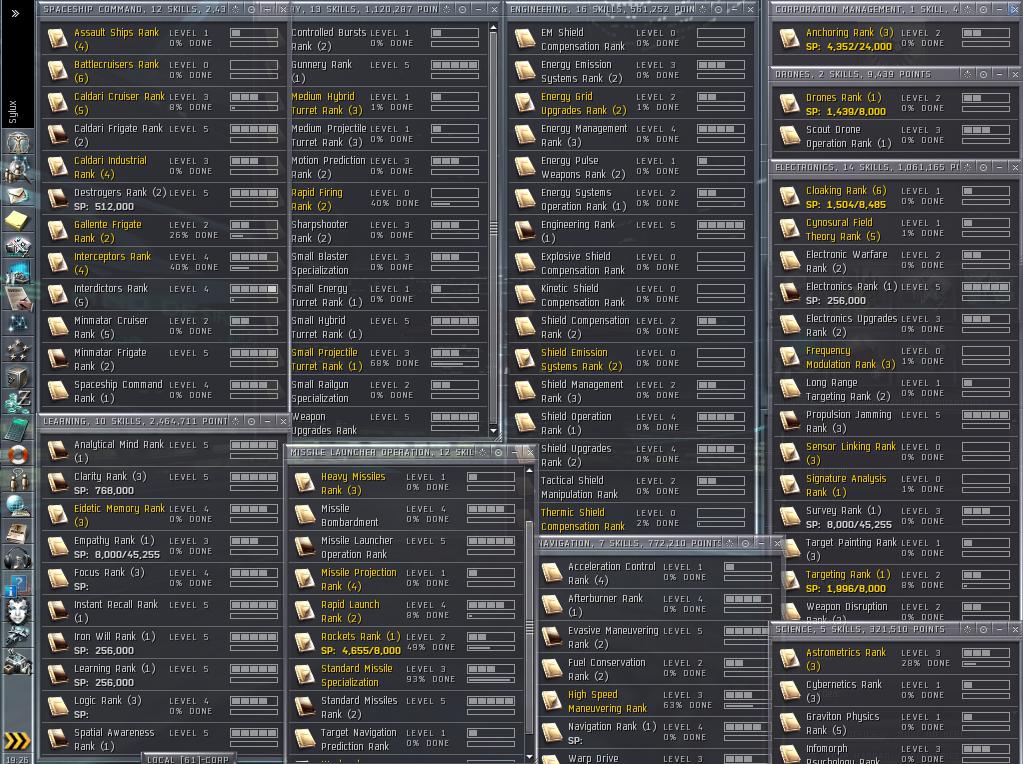
Task: Click the Caldari Frigate skill book icon
Action: [57, 134]
